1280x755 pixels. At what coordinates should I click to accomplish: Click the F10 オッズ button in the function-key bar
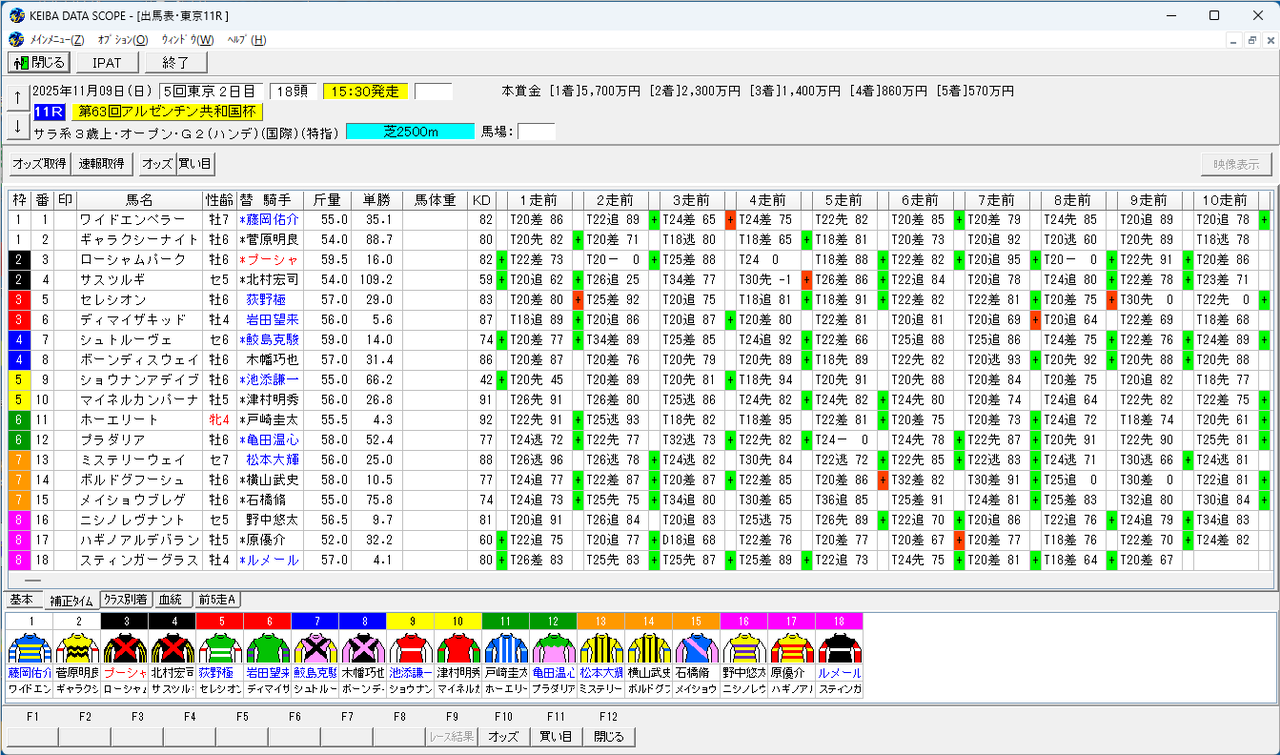502,737
